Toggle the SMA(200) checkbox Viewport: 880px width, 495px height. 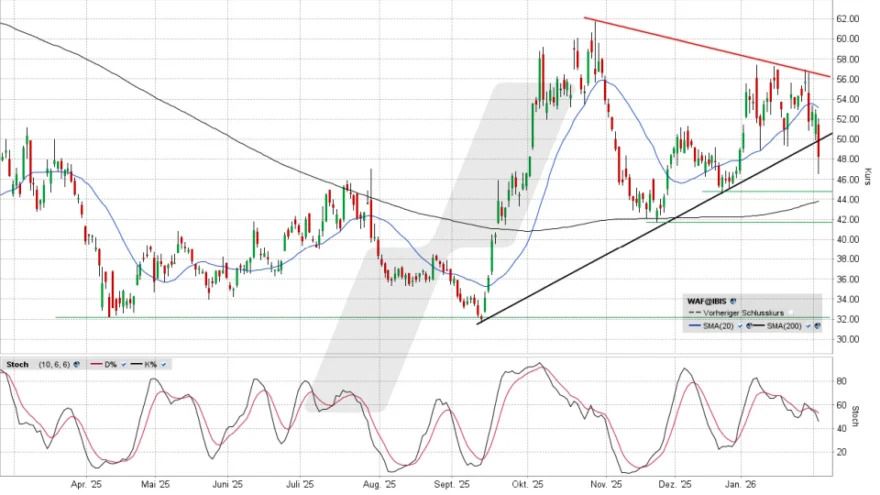pyautogui.click(x=807, y=327)
